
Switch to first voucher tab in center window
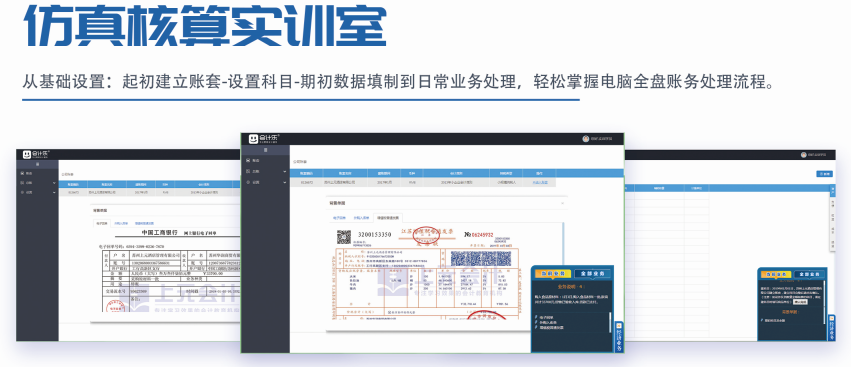[338, 218]
